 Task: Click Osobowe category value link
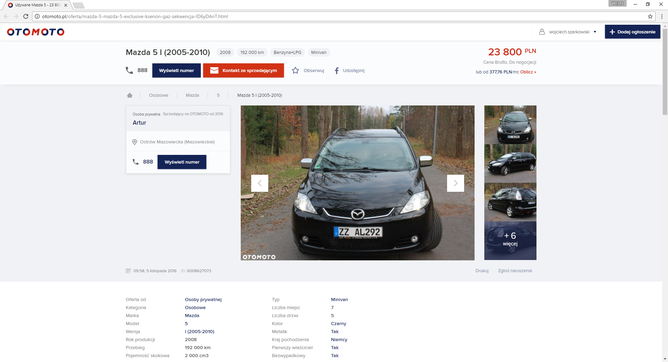pyautogui.click(x=195, y=307)
